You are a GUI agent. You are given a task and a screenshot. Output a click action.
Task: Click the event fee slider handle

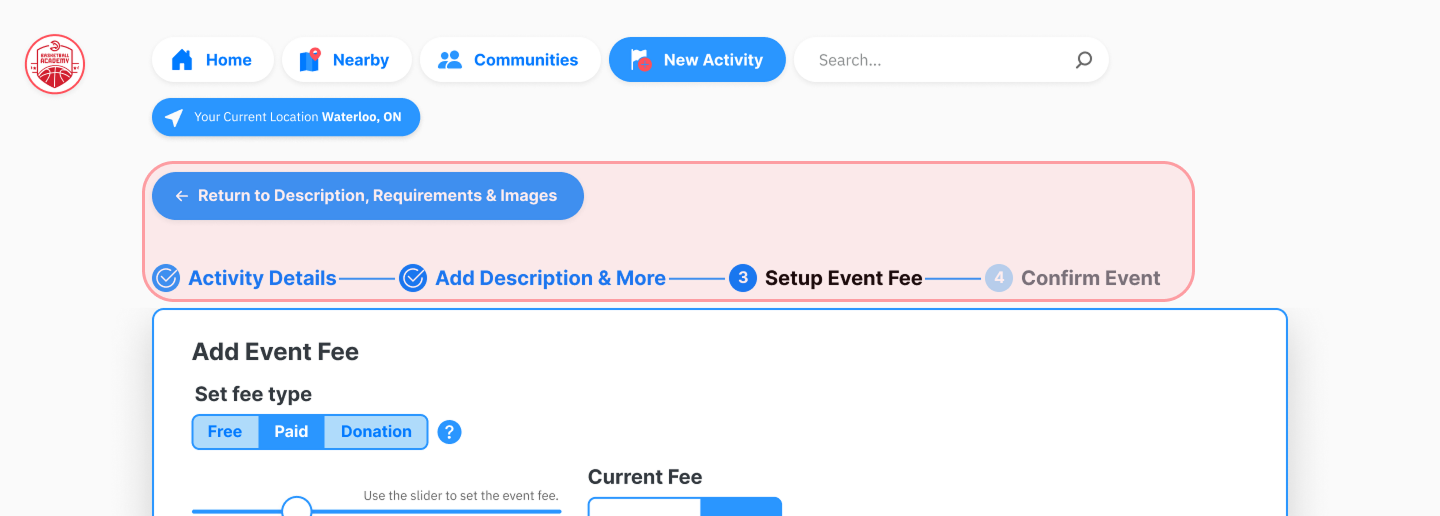(x=297, y=509)
